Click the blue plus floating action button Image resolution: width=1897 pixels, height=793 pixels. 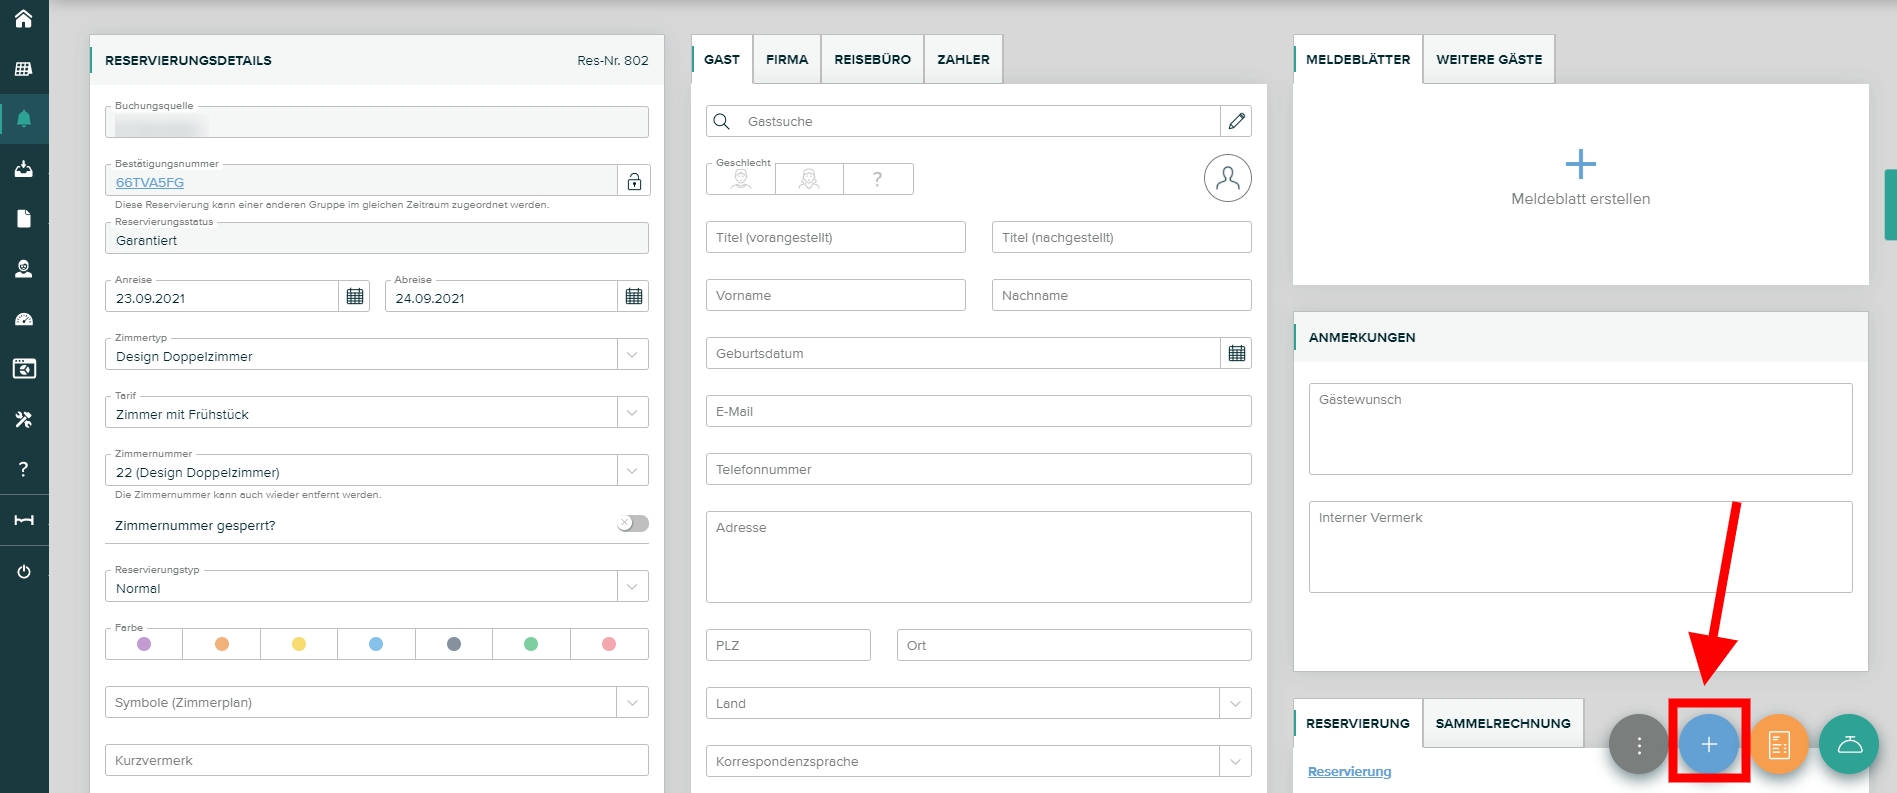tap(1708, 744)
